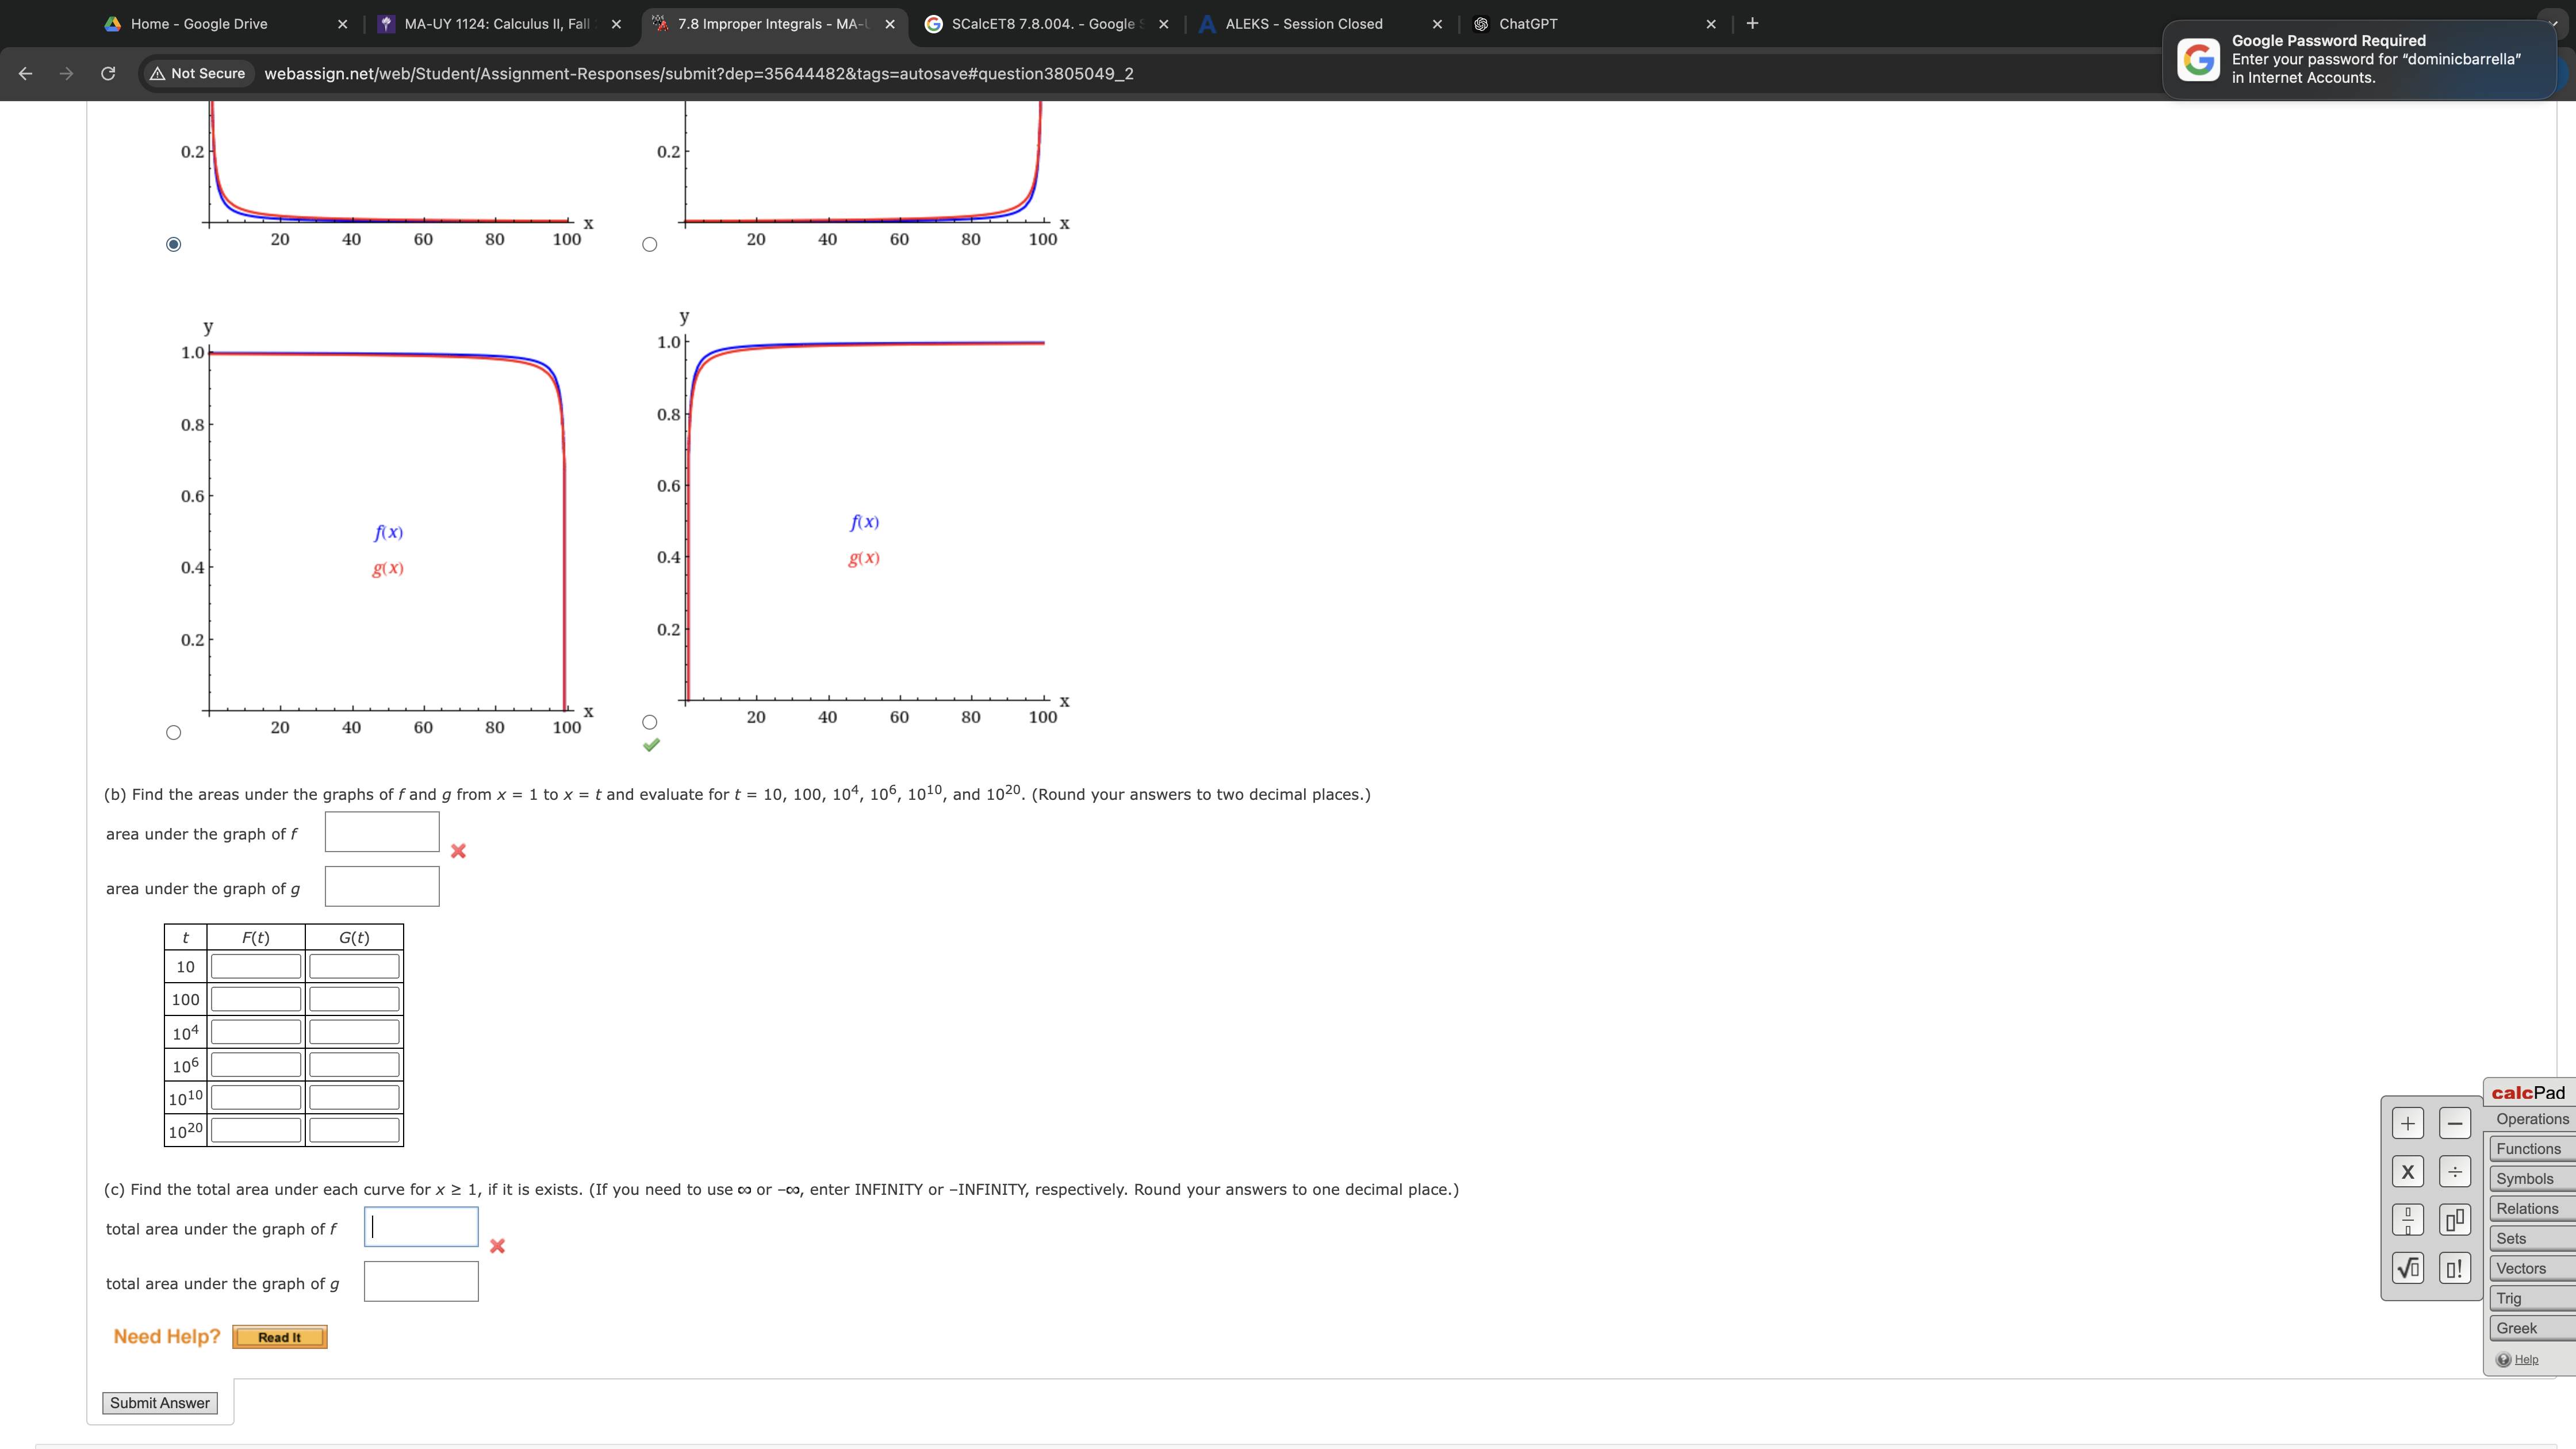Insert a fraction using the calcPad fraction icon

tap(2408, 1220)
